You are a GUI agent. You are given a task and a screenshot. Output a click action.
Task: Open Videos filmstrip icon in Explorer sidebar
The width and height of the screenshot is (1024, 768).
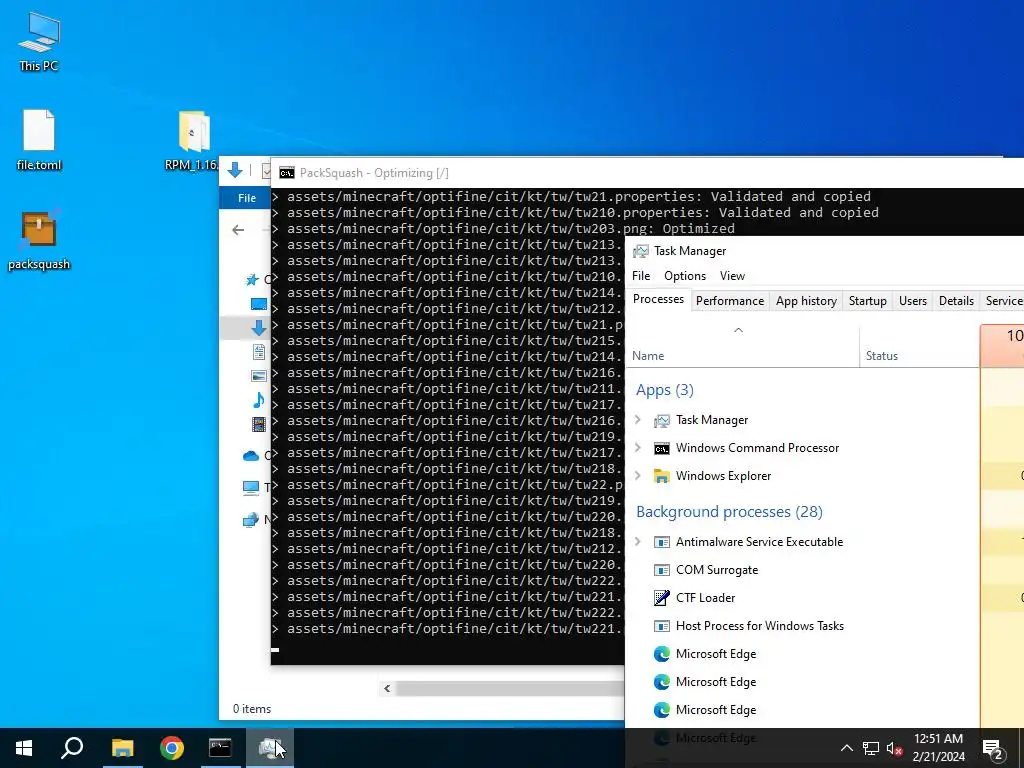(x=259, y=424)
